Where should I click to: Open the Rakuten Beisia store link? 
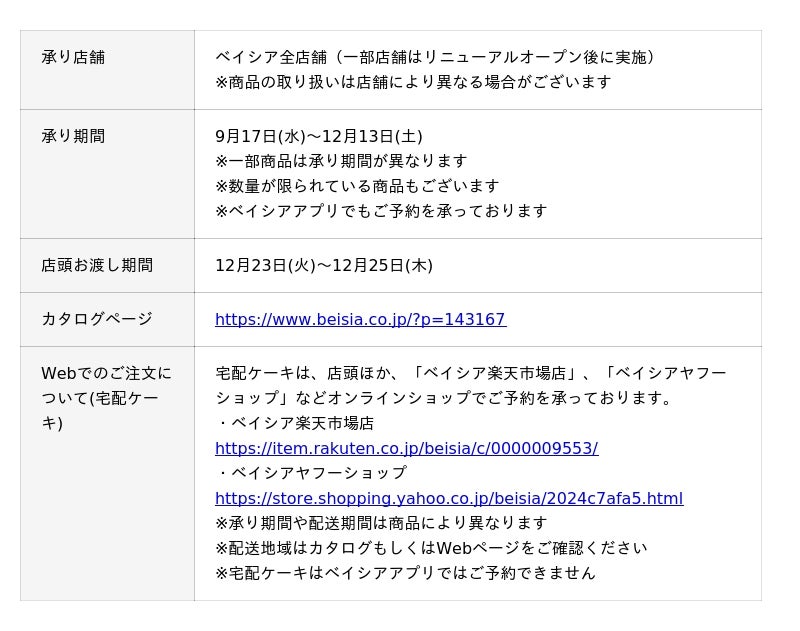[406, 448]
